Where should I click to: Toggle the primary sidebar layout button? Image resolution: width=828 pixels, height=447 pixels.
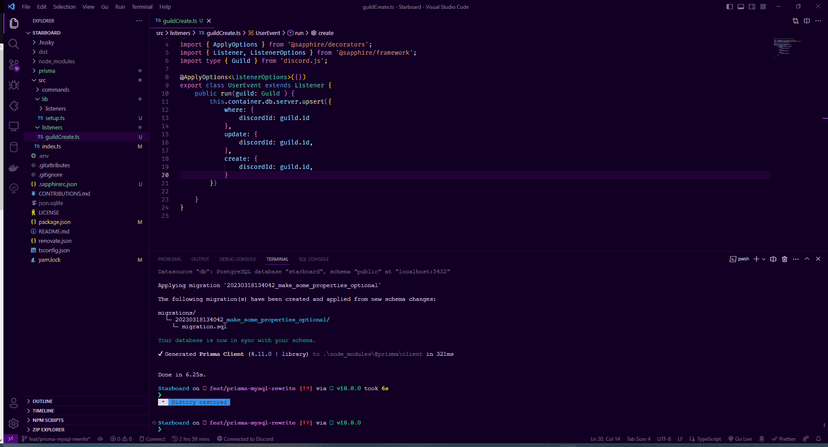(730, 7)
